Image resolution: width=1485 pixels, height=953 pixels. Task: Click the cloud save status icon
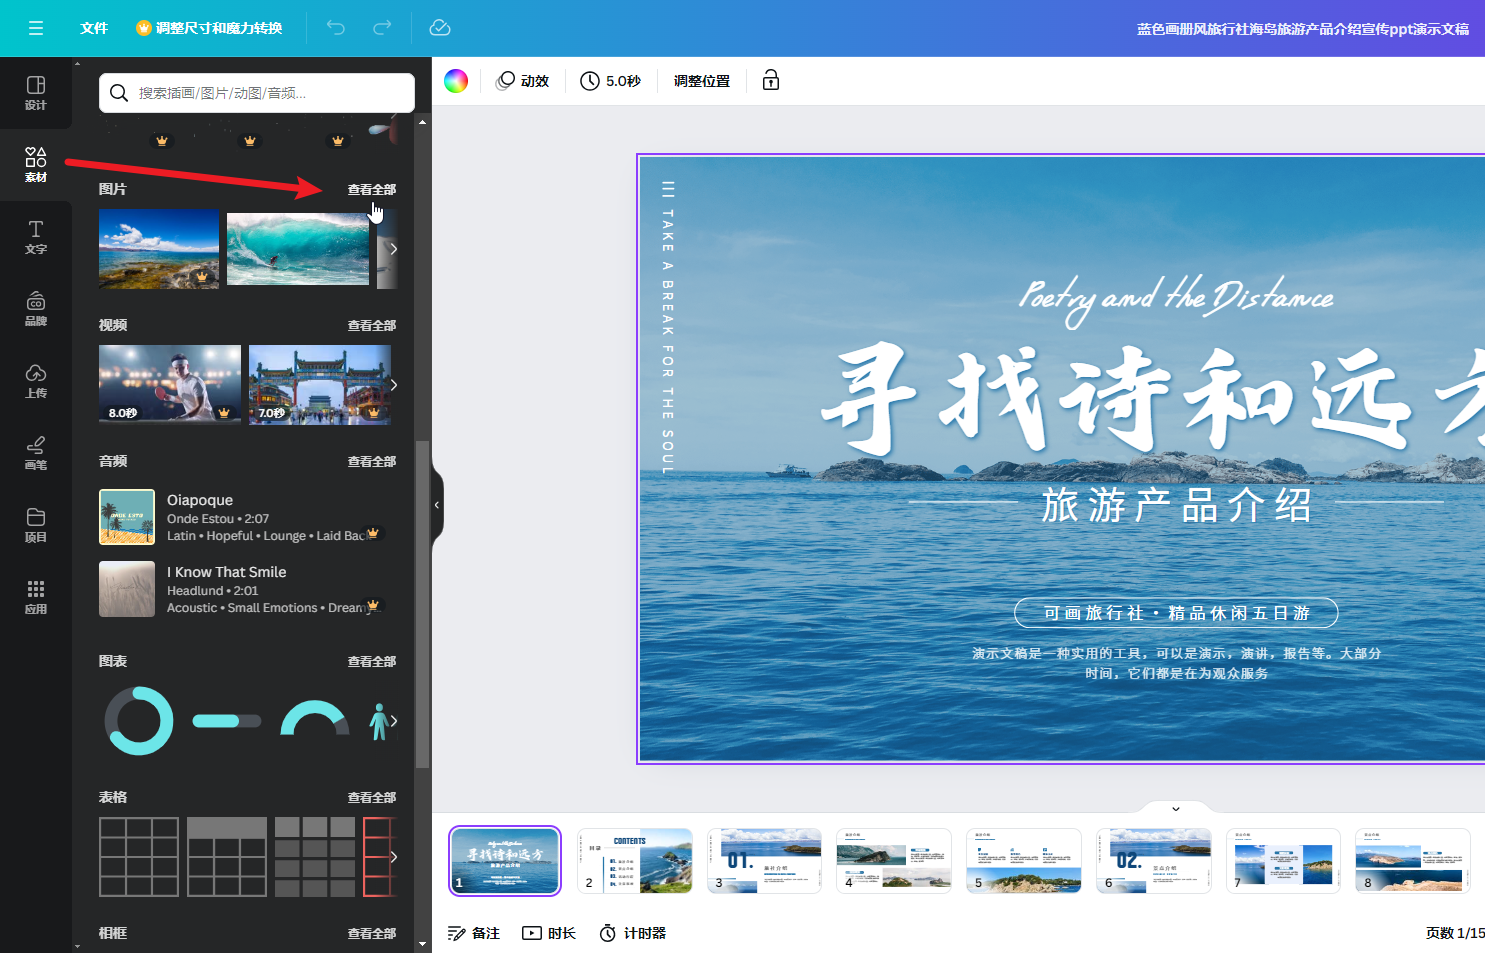coord(440,28)
